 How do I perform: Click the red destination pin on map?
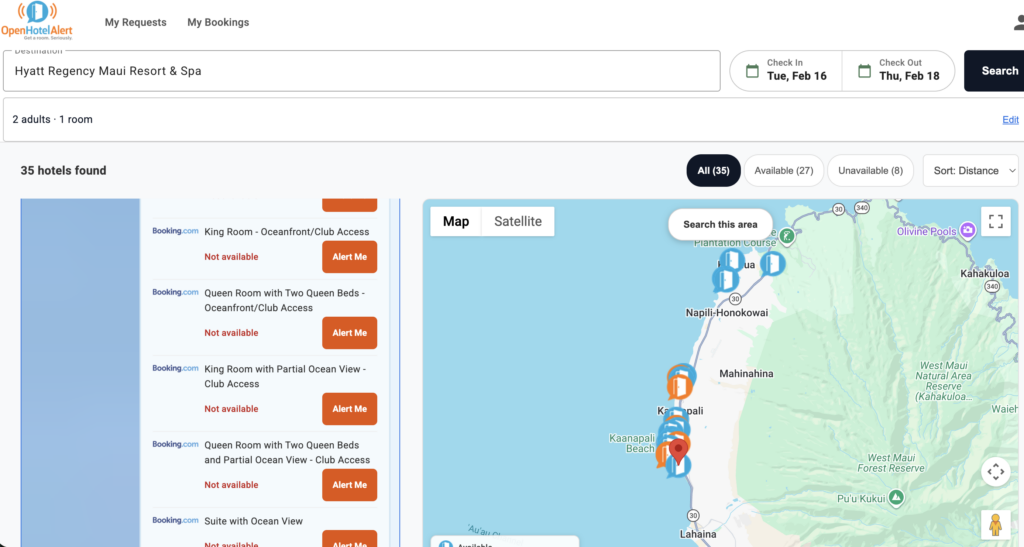point(678,452)
